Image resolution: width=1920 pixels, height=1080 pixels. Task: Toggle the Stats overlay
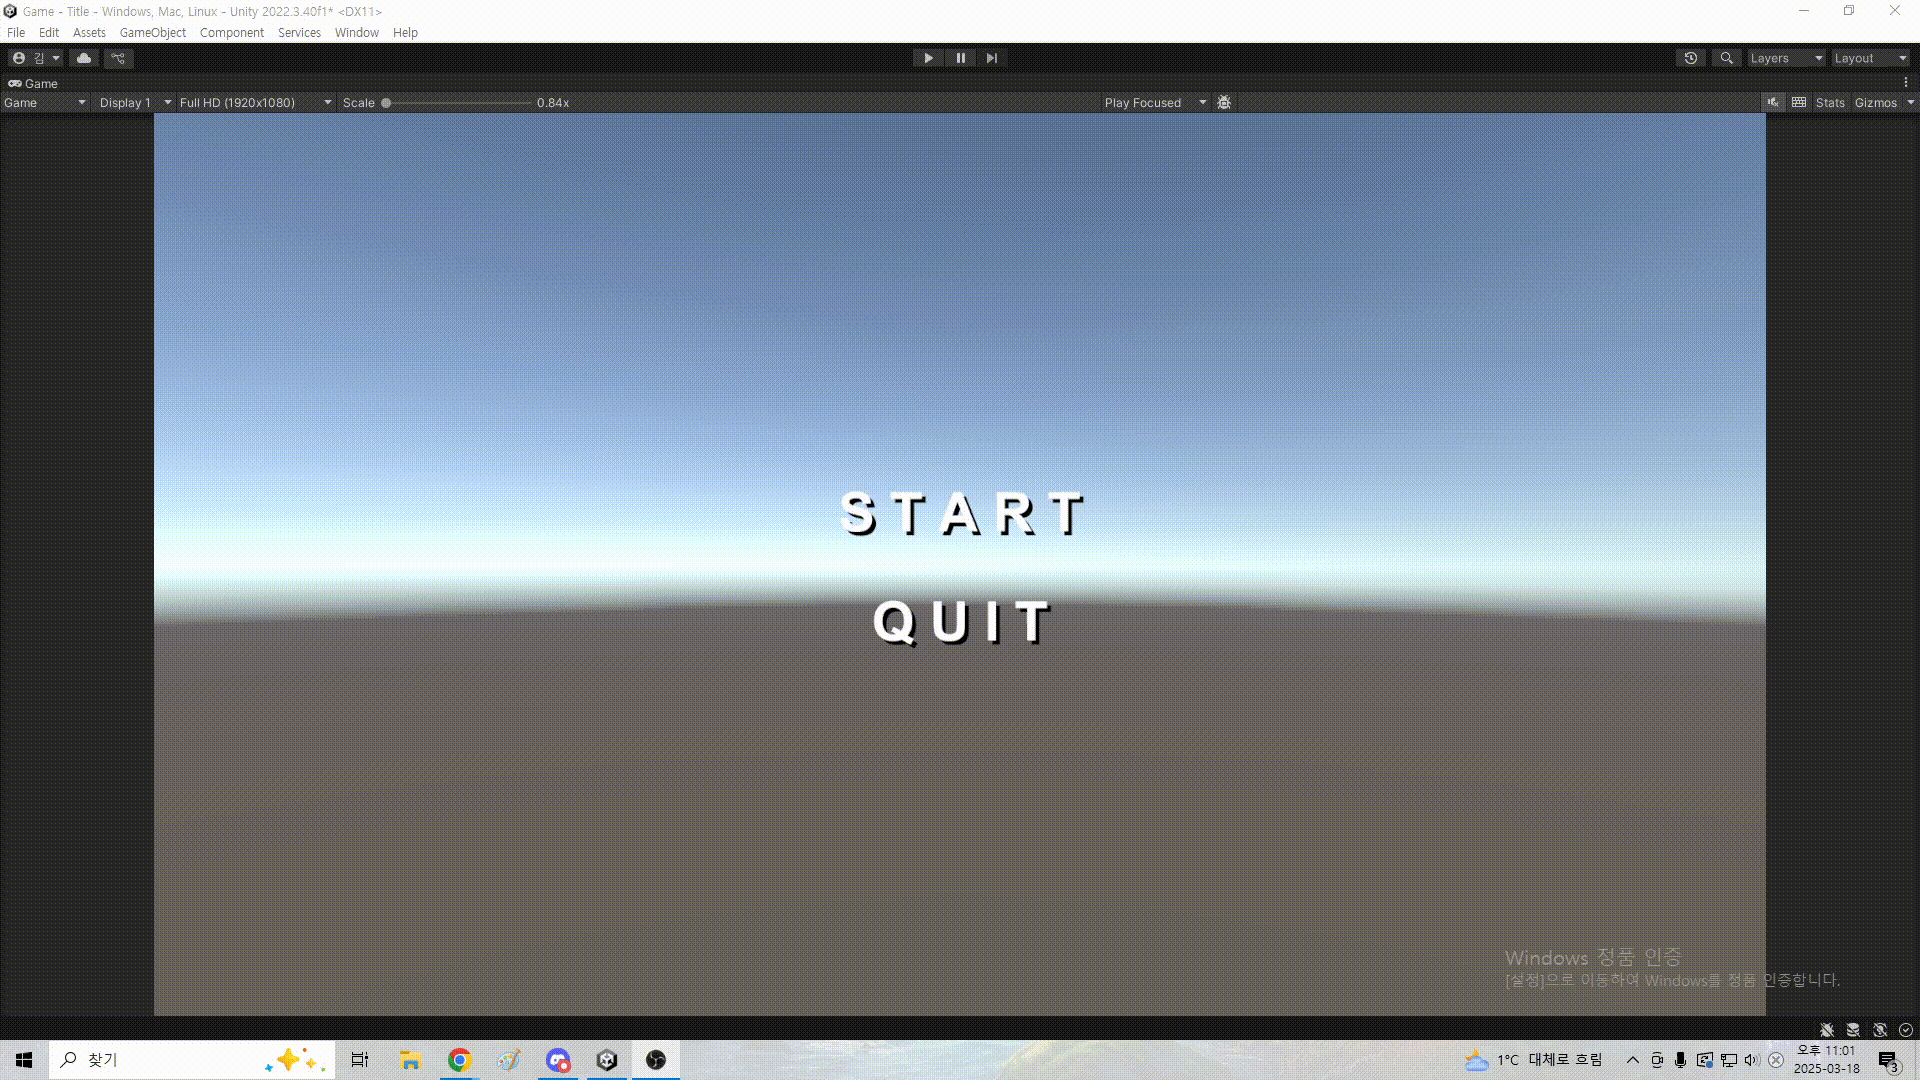click(x=1829, y=102)
